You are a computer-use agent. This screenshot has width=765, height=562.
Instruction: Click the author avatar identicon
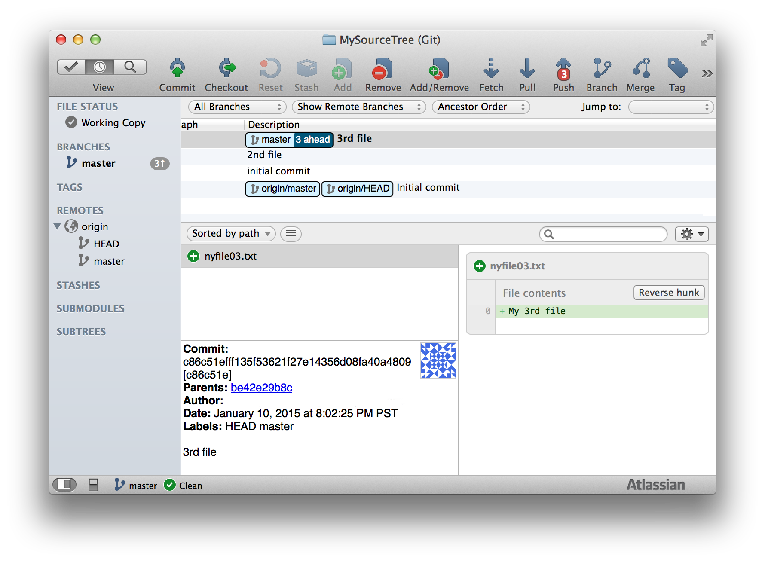pos(438,361)
